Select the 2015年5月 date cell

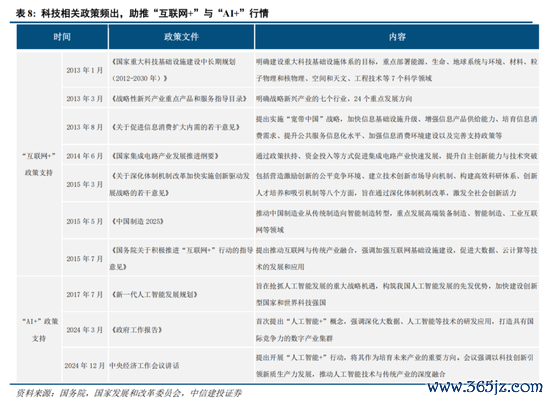point(85,221)
